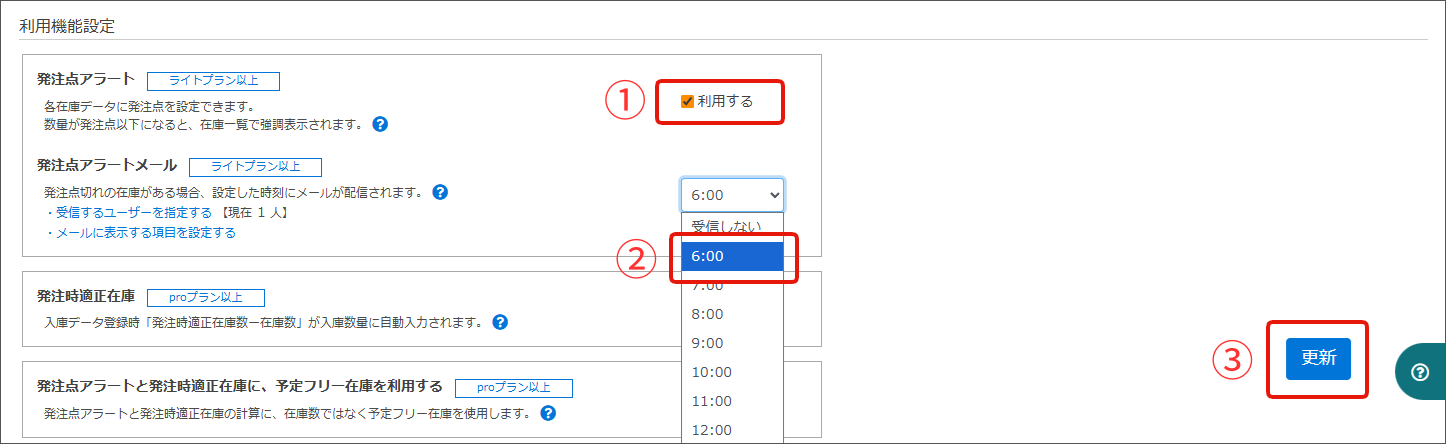Toggle the 利用する checkbox
Screen dimensions: 1446x444
tap(687, 101)
